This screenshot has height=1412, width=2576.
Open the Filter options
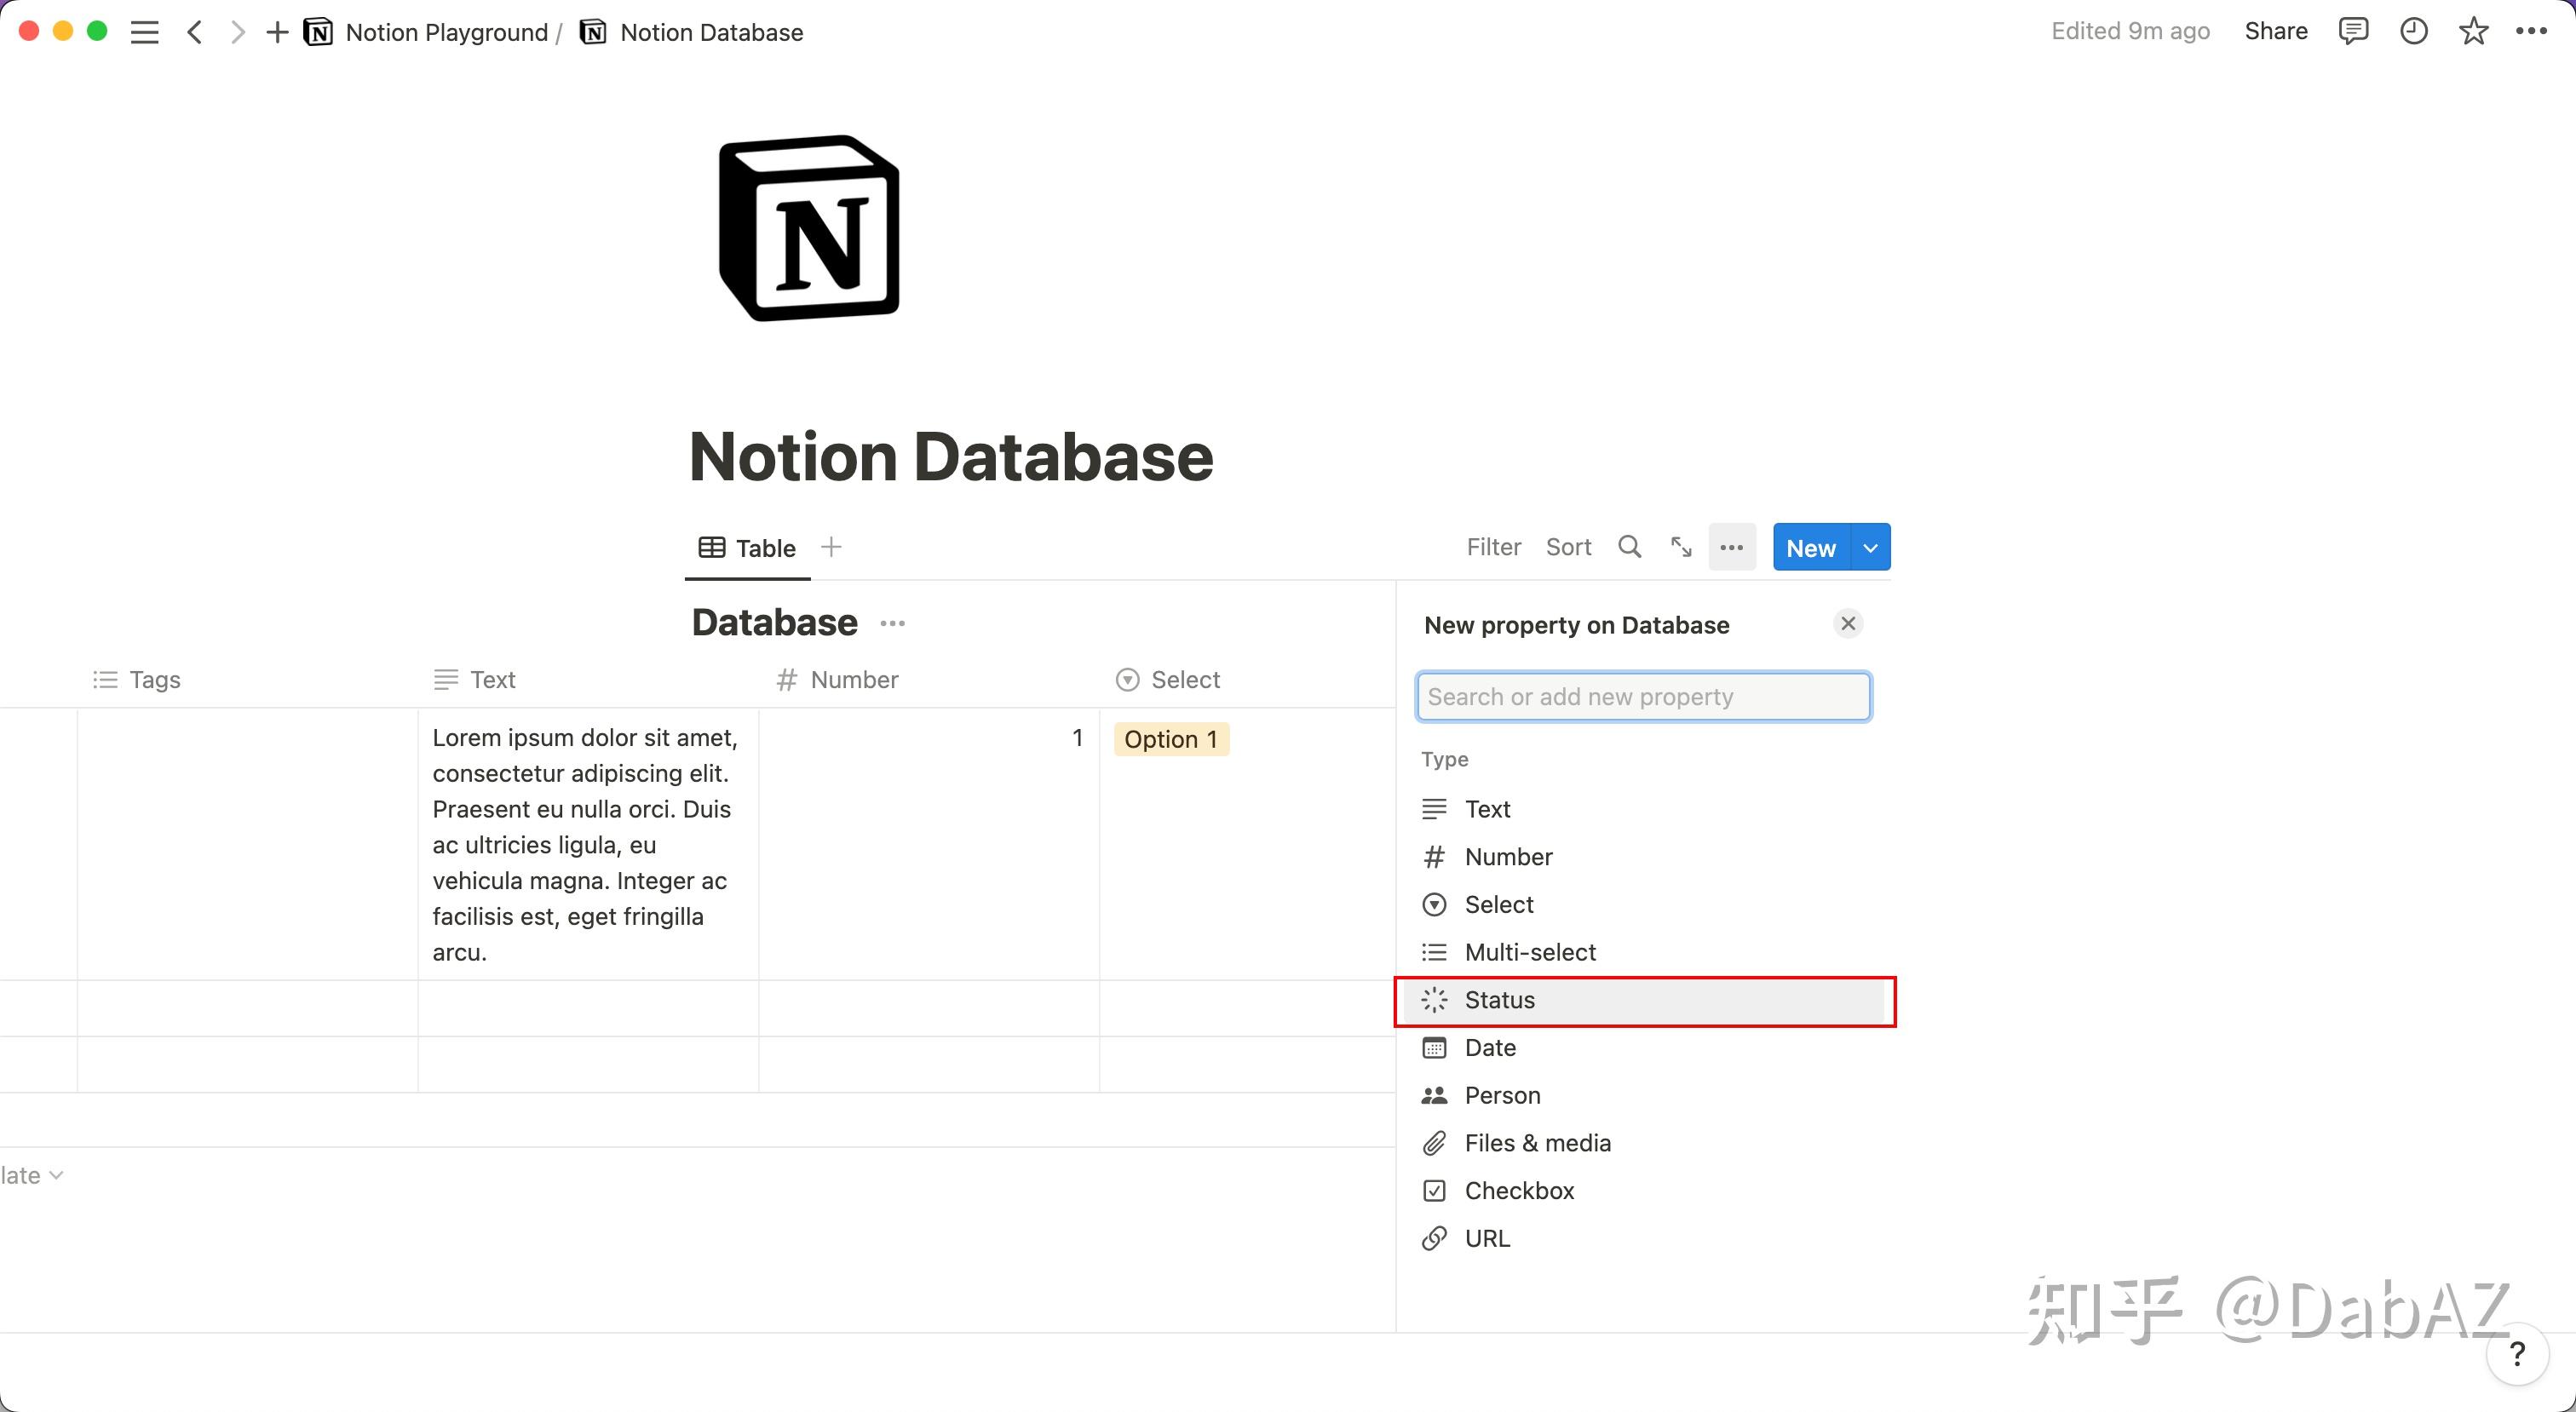[1493, 547]
